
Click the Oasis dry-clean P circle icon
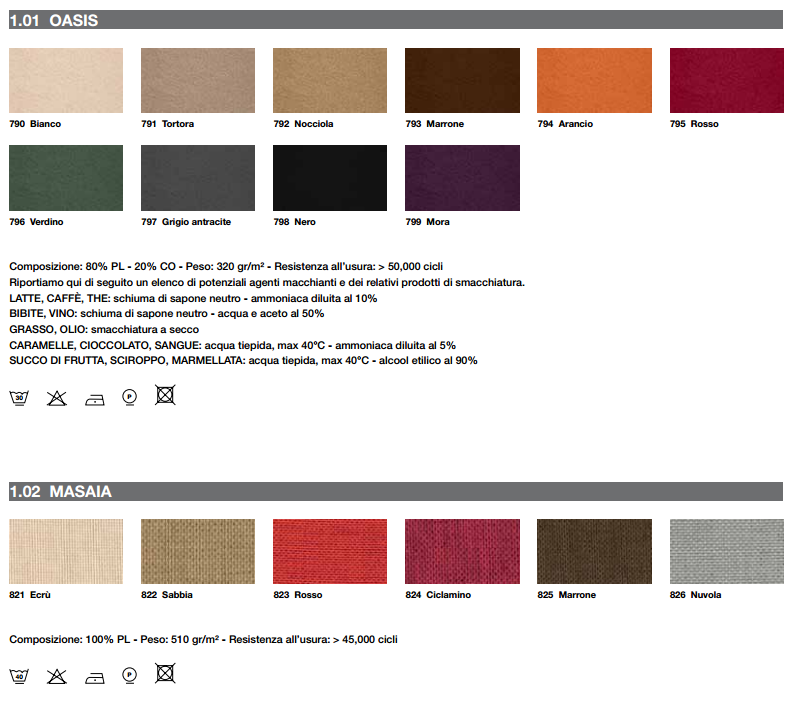point(130,397)
